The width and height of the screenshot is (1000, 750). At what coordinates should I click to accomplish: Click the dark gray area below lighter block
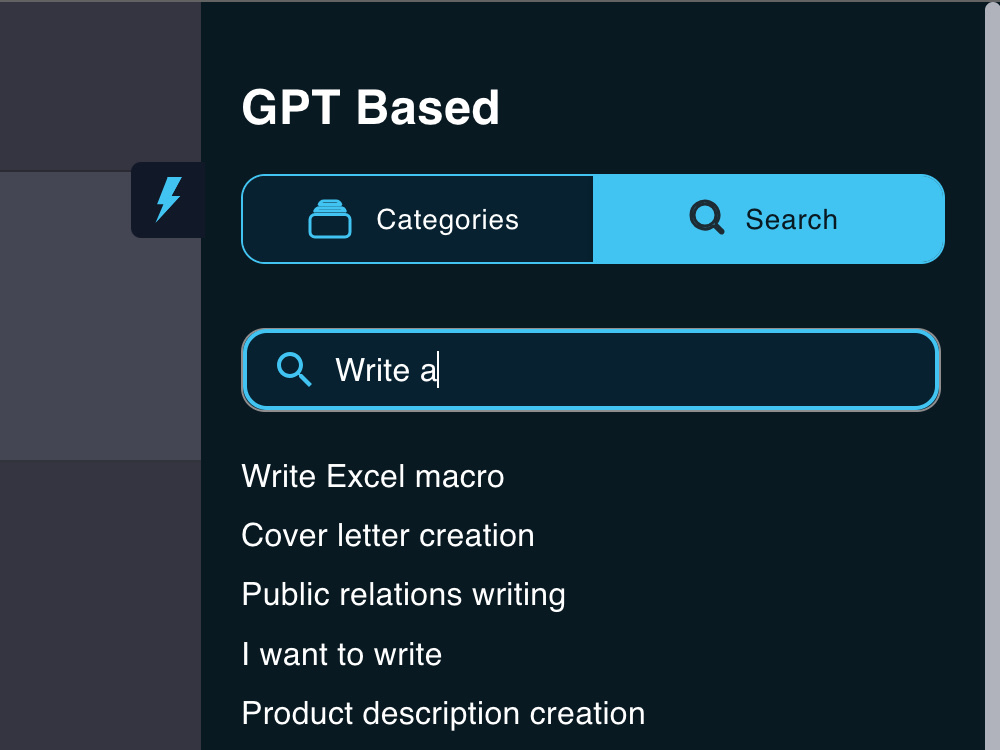pos(100,605)
